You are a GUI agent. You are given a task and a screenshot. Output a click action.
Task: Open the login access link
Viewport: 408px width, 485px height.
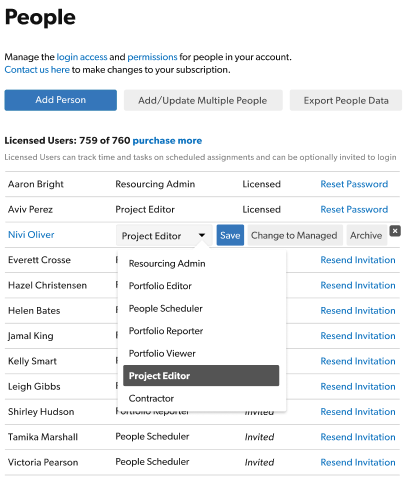pyautogui.click(x=82, y=57)
